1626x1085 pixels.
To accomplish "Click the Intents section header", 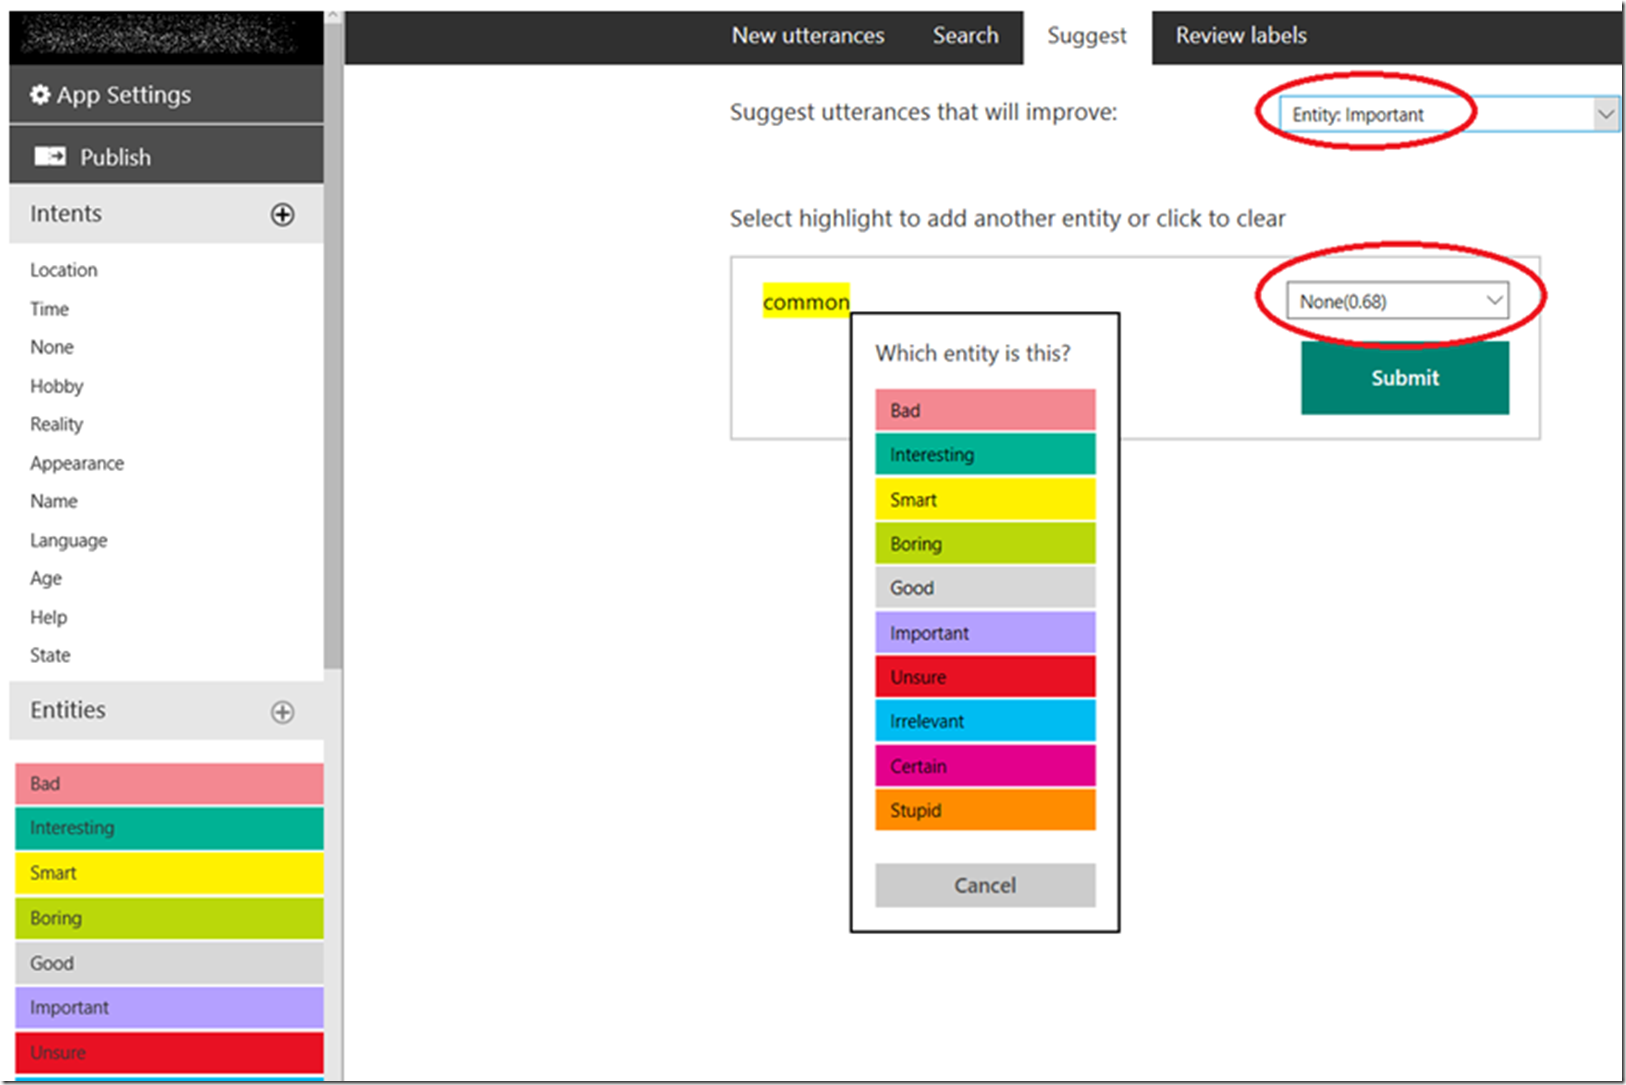I will point(166,214).
